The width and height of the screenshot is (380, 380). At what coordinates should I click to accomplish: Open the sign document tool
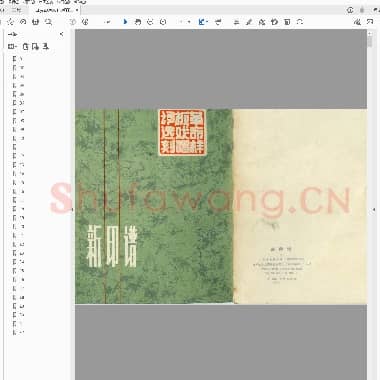tap(262, 22)
